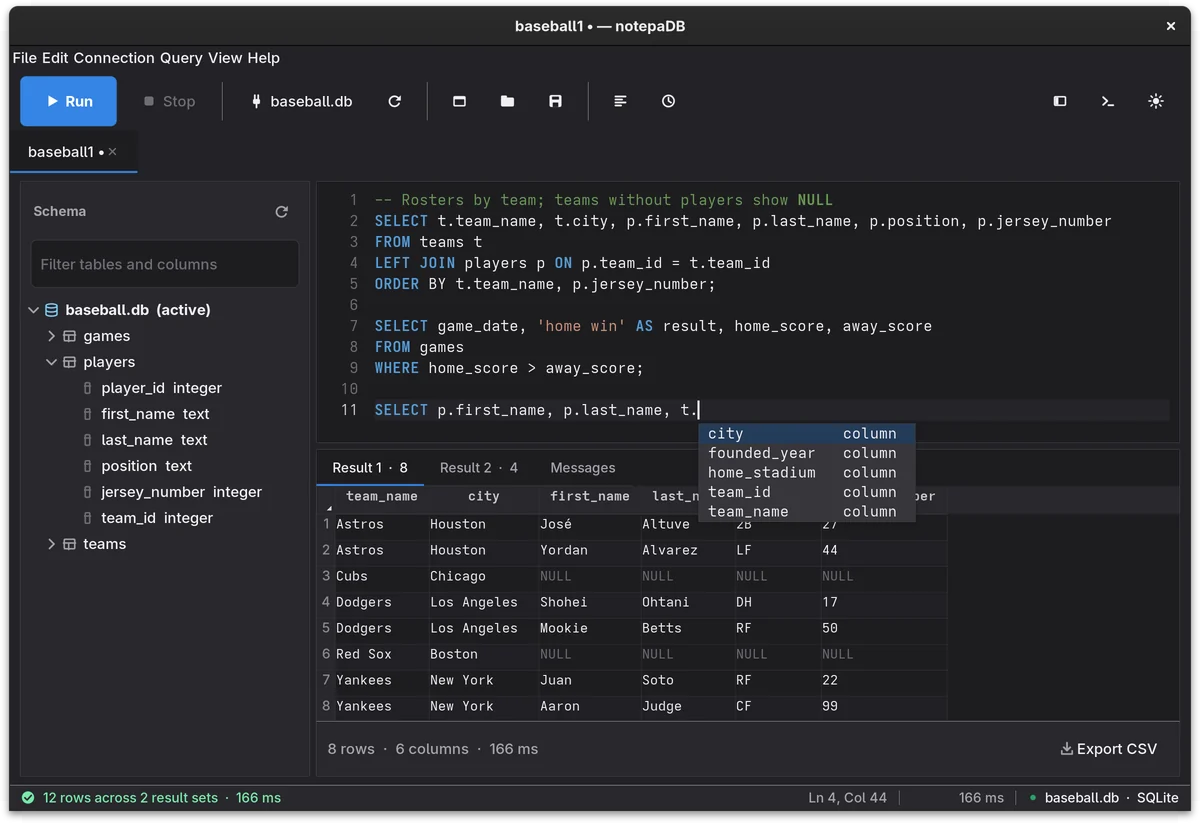Click the Boston city cell

483,654
